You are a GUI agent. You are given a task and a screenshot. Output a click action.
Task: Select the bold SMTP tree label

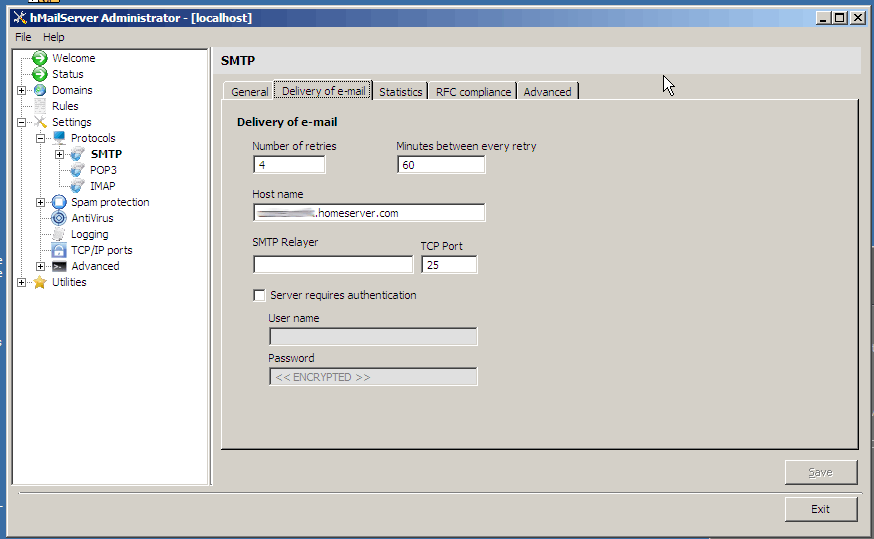click(x=106, y=154)
